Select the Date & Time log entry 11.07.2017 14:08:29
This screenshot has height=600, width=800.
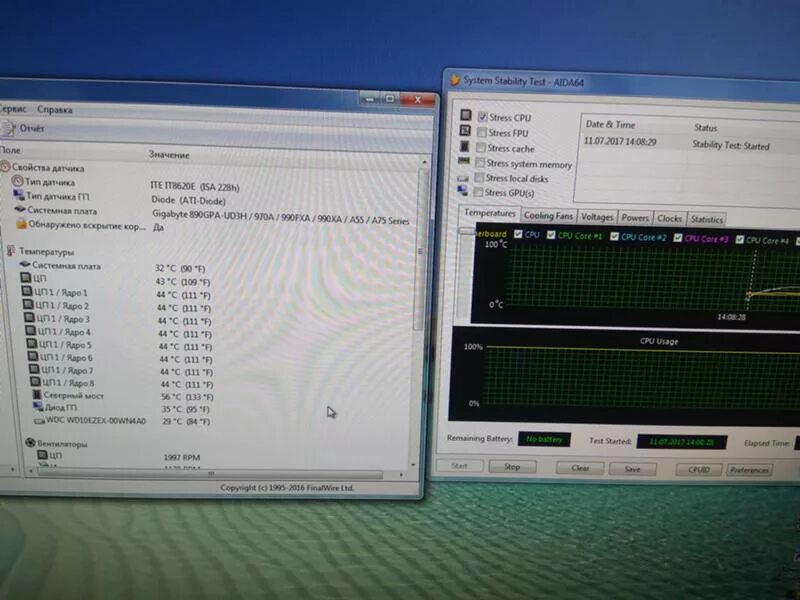point(620,141)
